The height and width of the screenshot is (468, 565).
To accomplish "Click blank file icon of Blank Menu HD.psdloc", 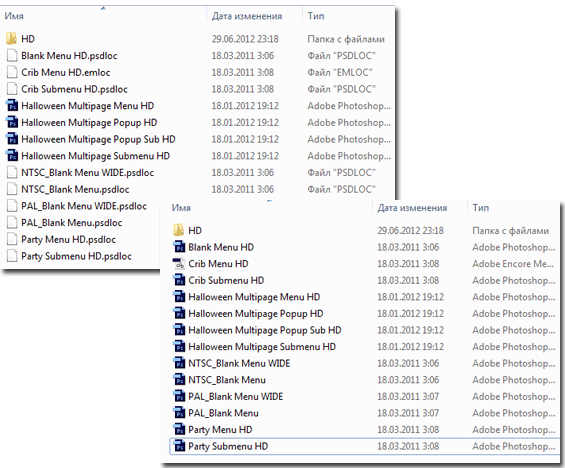I will pyautogui.click(x=12, y=55).
